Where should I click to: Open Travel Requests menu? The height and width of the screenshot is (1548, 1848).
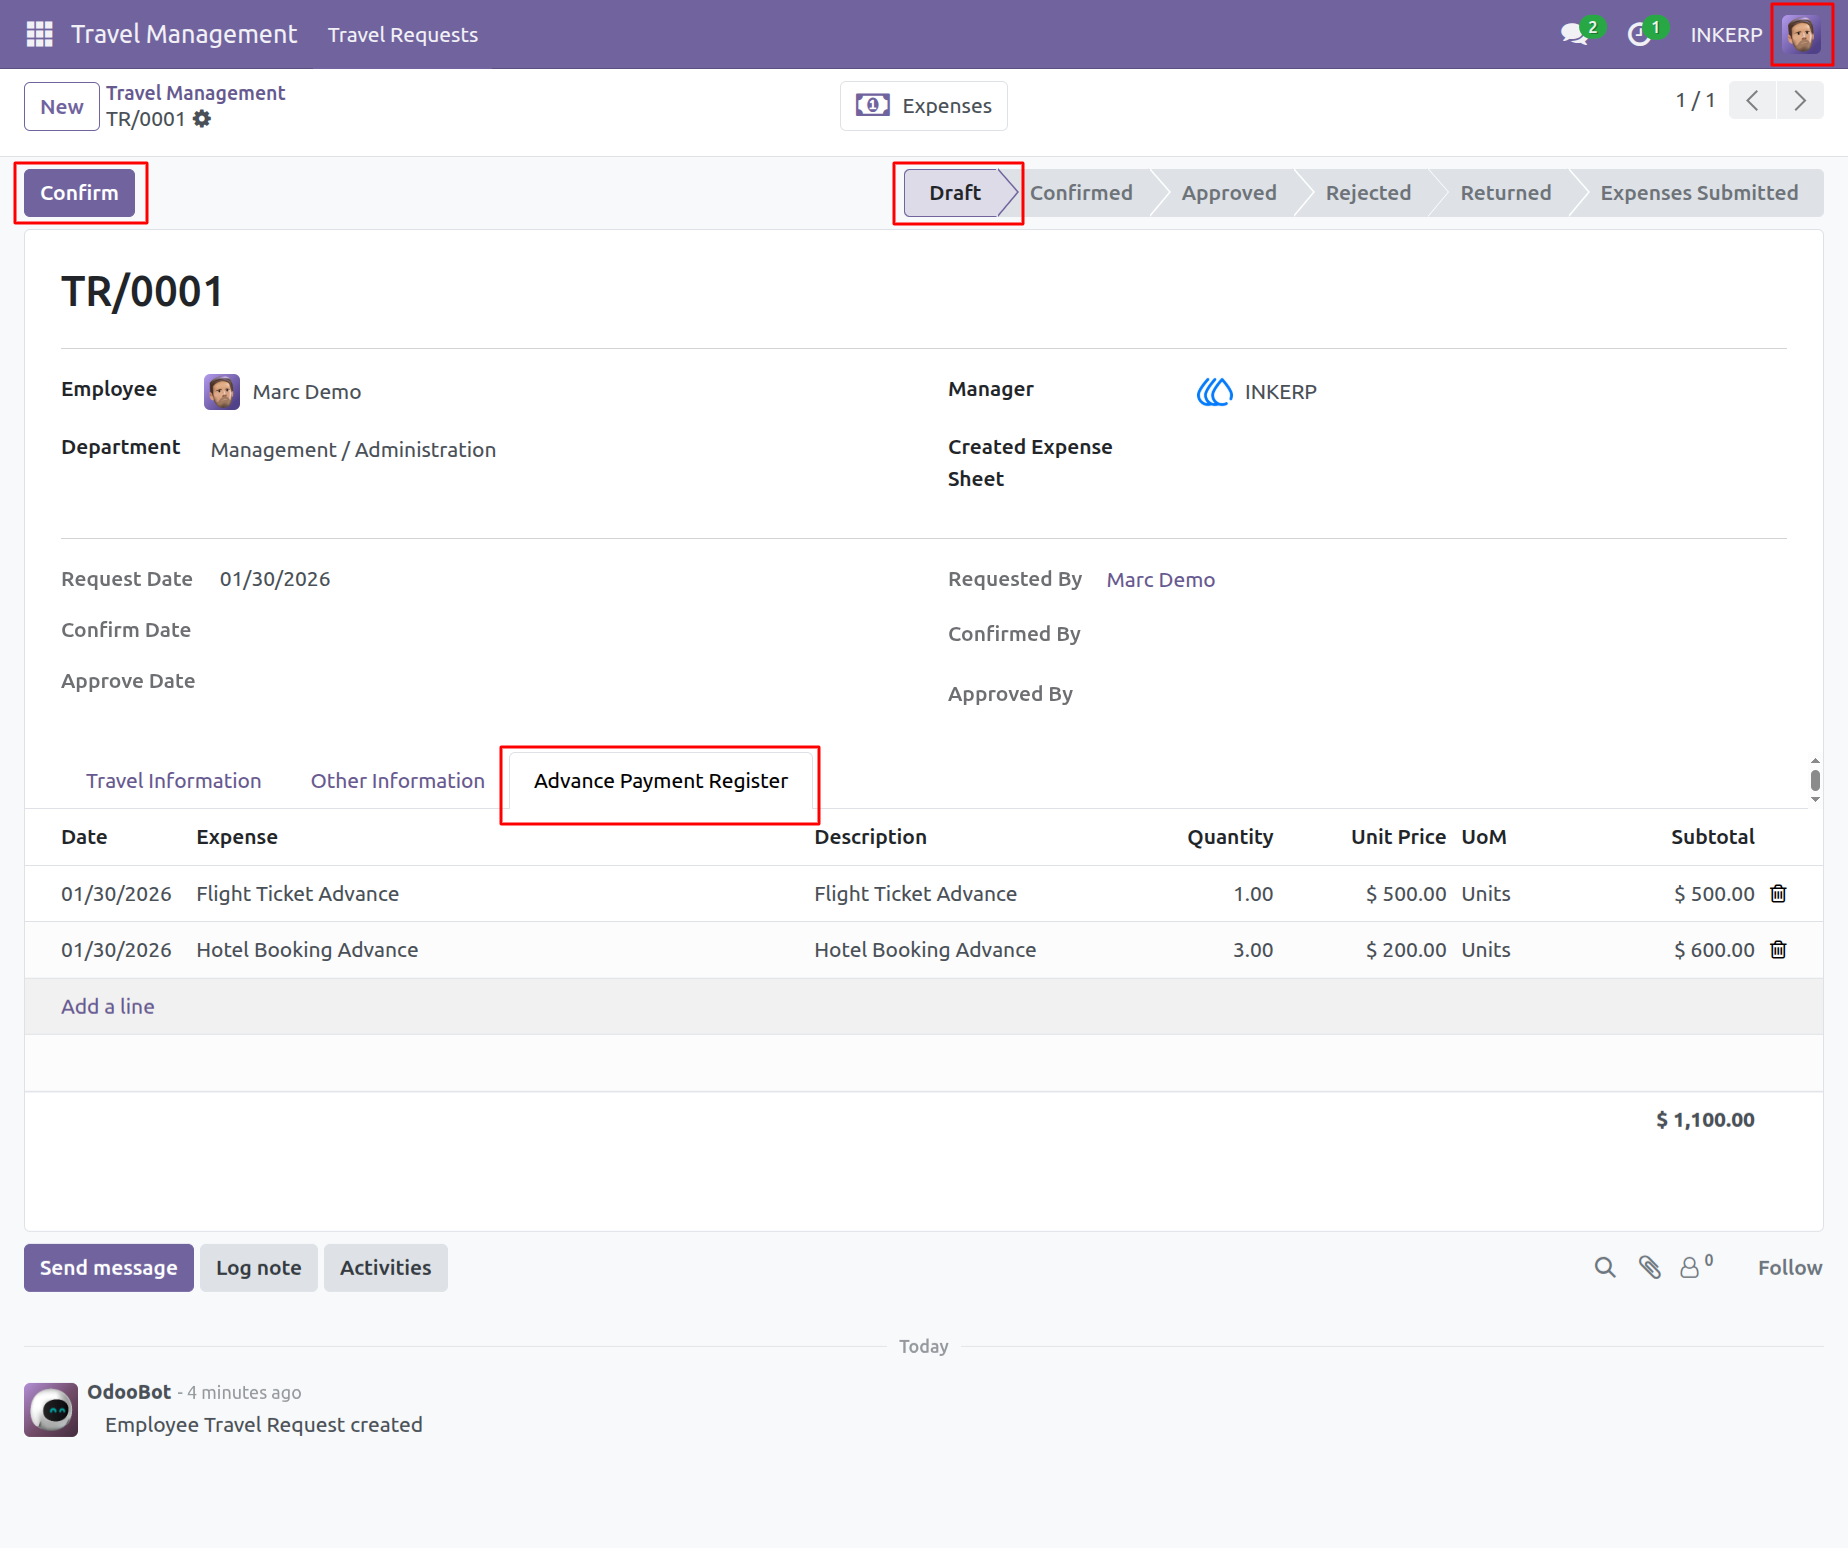coord(403,35)
